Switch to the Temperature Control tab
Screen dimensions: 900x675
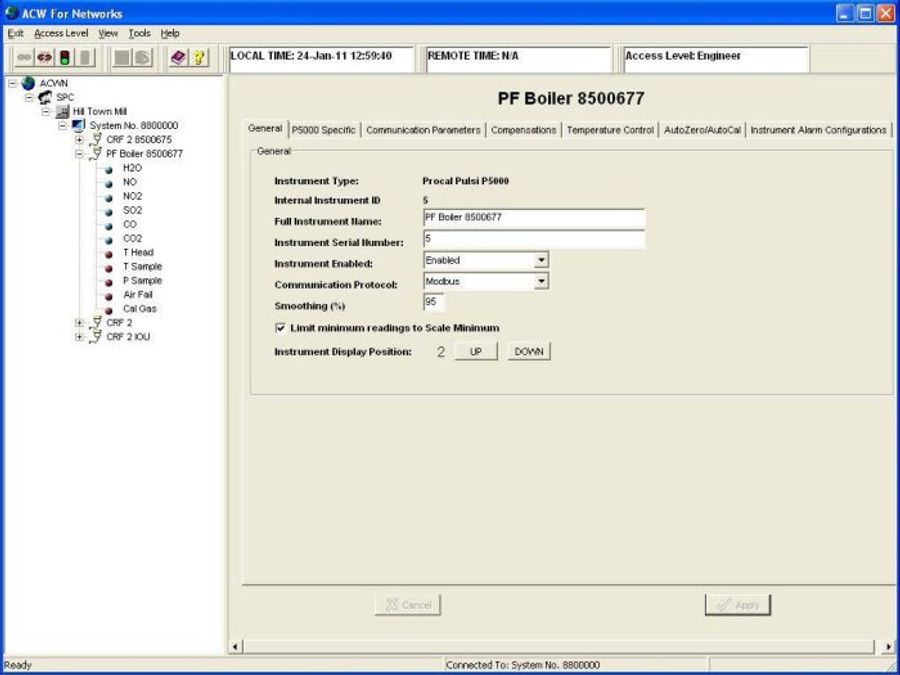click(611, 129)
